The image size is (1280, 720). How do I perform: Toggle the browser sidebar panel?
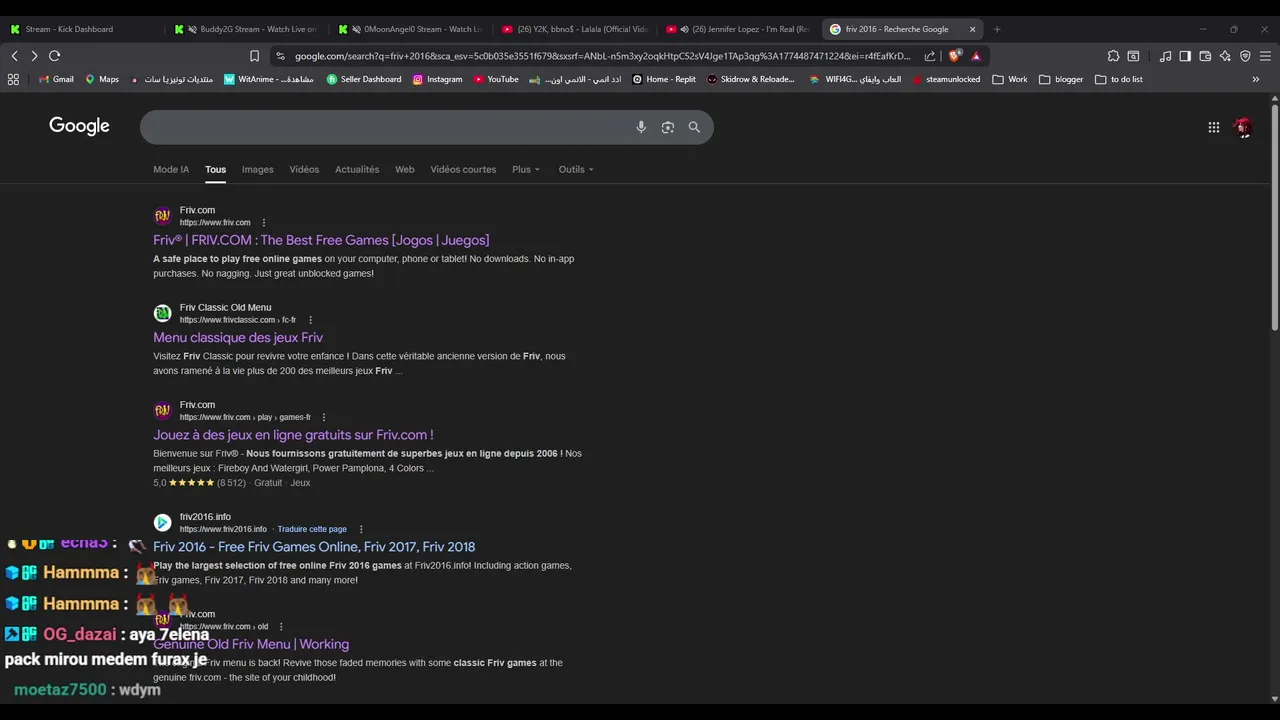[1185, 56]
